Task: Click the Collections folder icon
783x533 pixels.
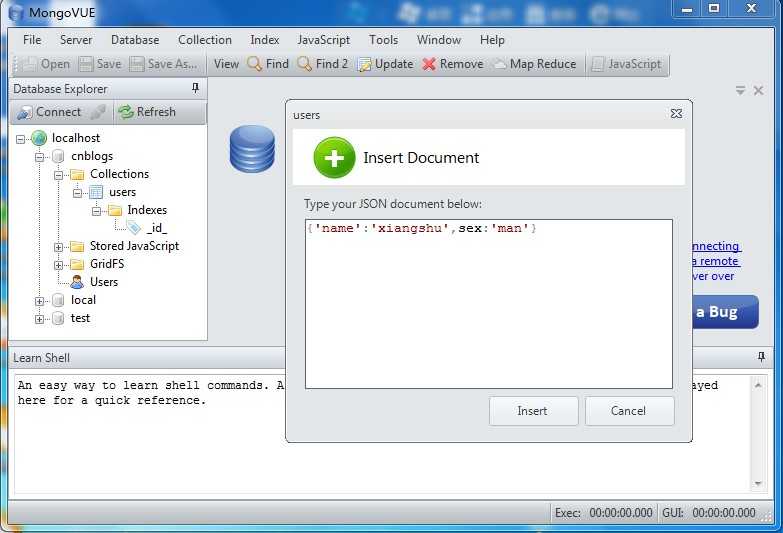Action: [77, 174]
